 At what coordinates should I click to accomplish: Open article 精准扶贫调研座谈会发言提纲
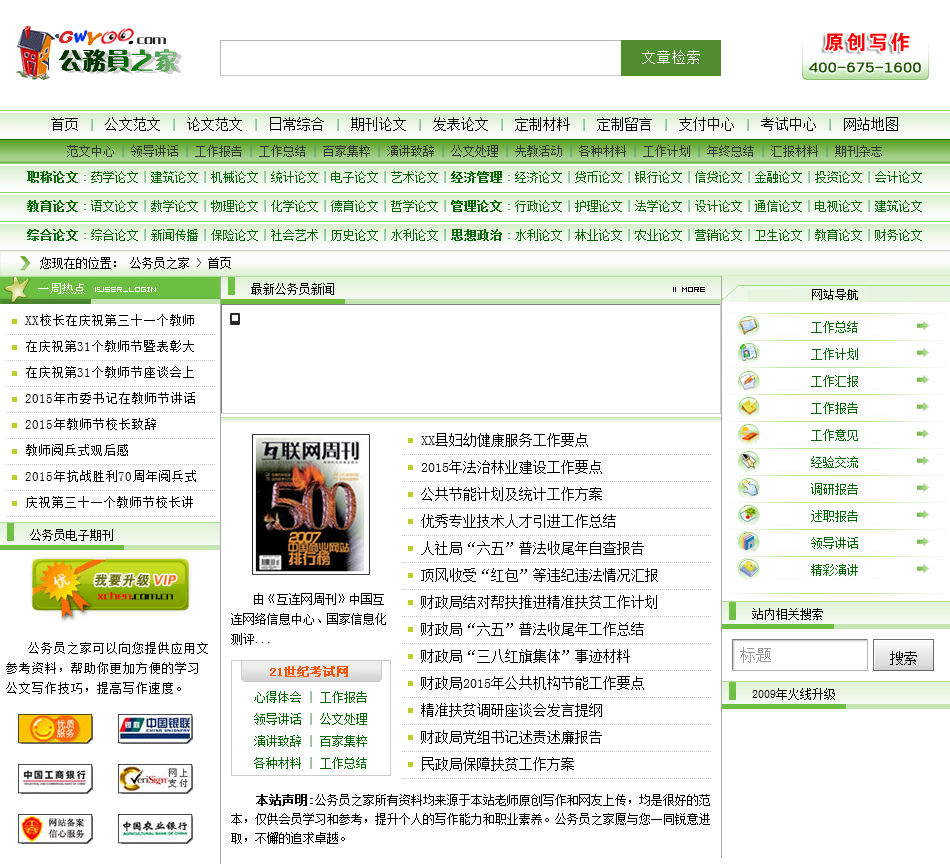tap(511, 710)
